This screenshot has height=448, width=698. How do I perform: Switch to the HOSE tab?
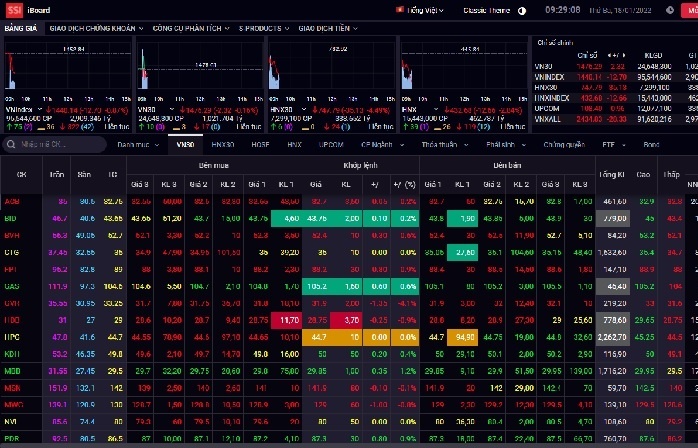260,144
